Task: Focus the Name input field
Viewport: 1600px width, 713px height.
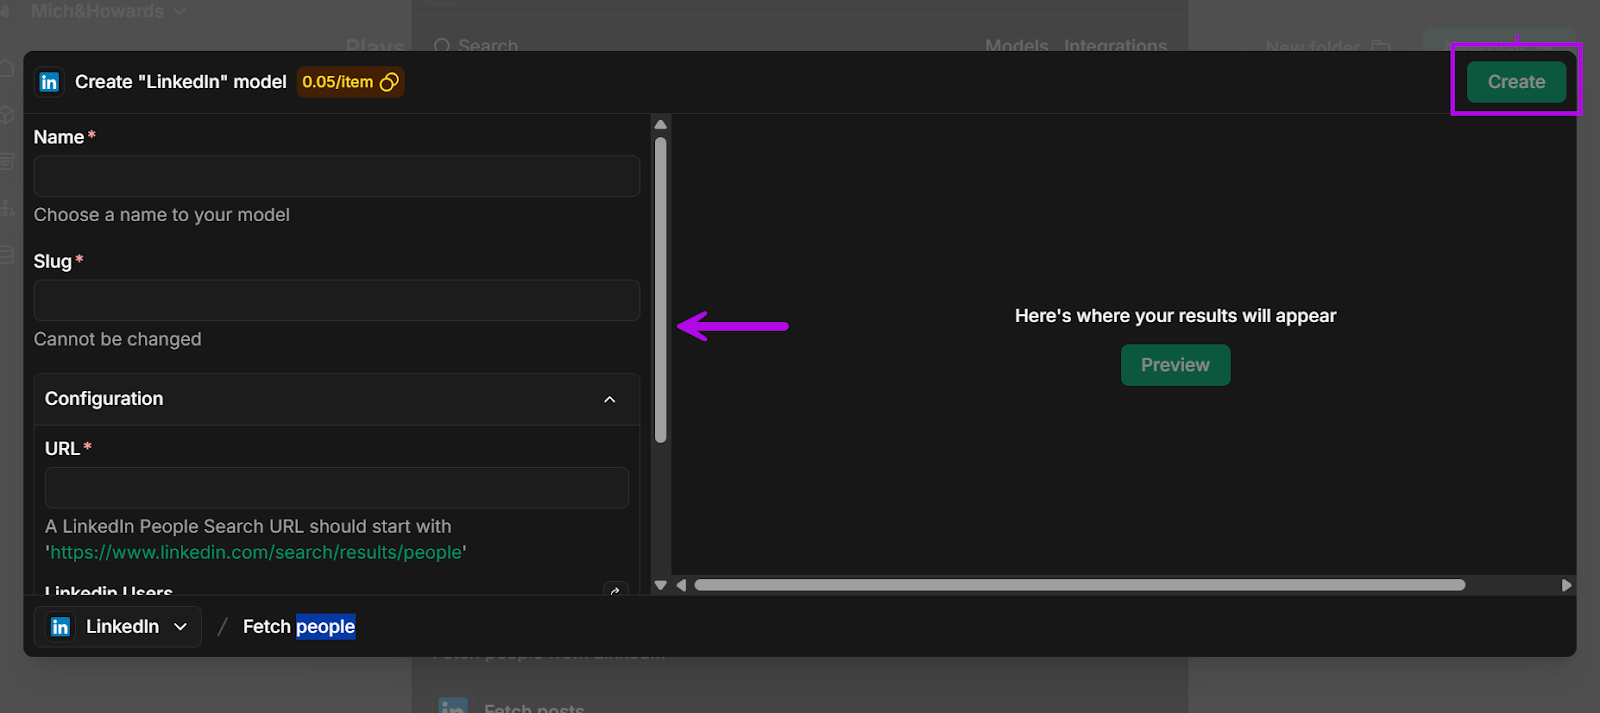Action: coord(337,176)
